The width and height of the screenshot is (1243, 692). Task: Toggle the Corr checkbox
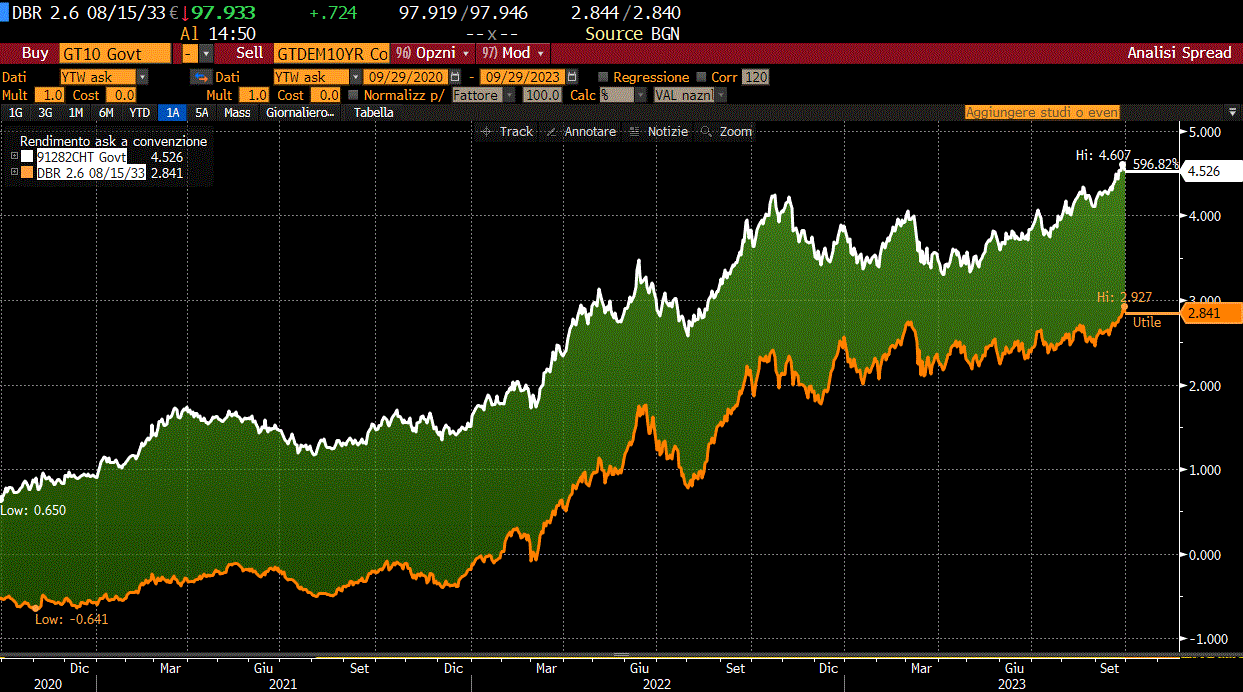702,77
